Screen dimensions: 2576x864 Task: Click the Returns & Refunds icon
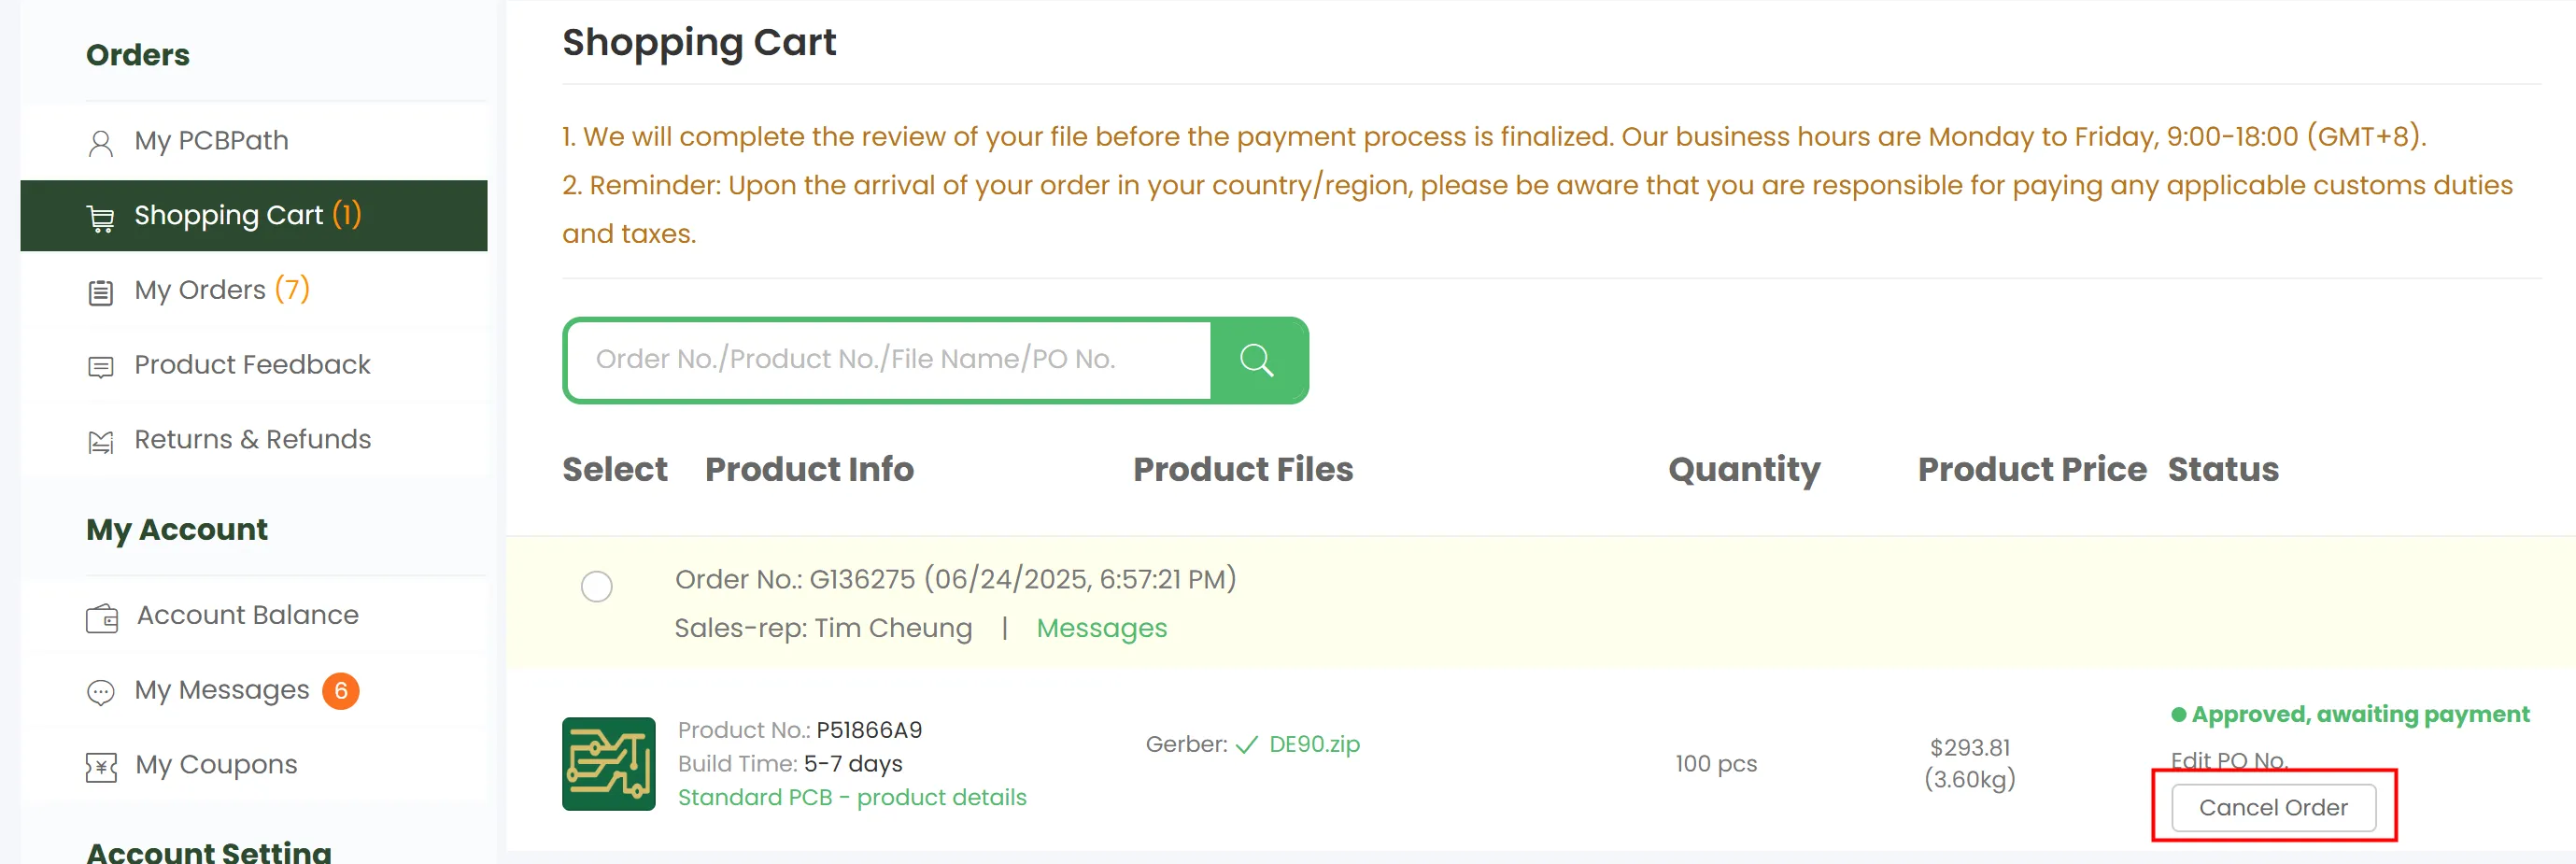coord(101,441)
